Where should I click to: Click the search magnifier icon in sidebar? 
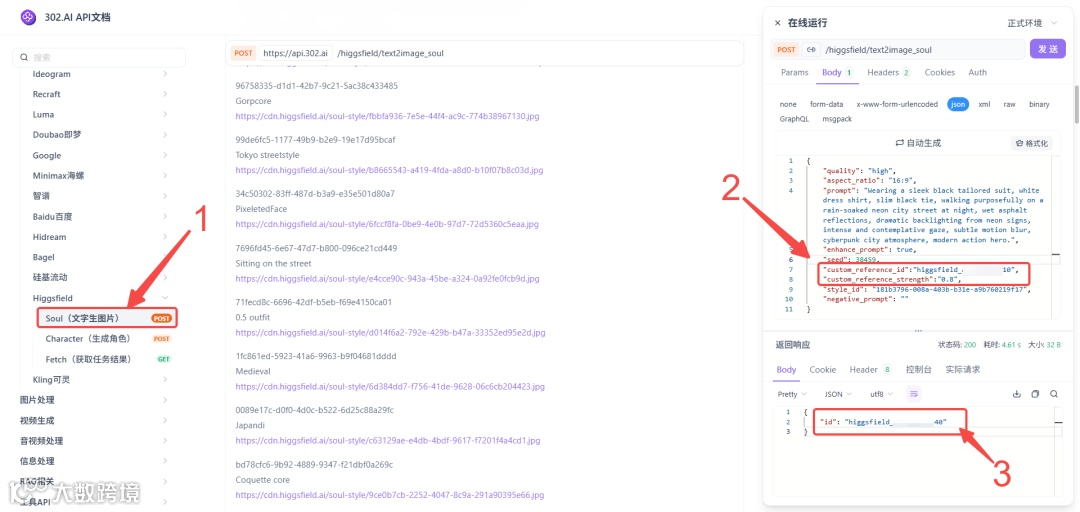tap(24, 57)
